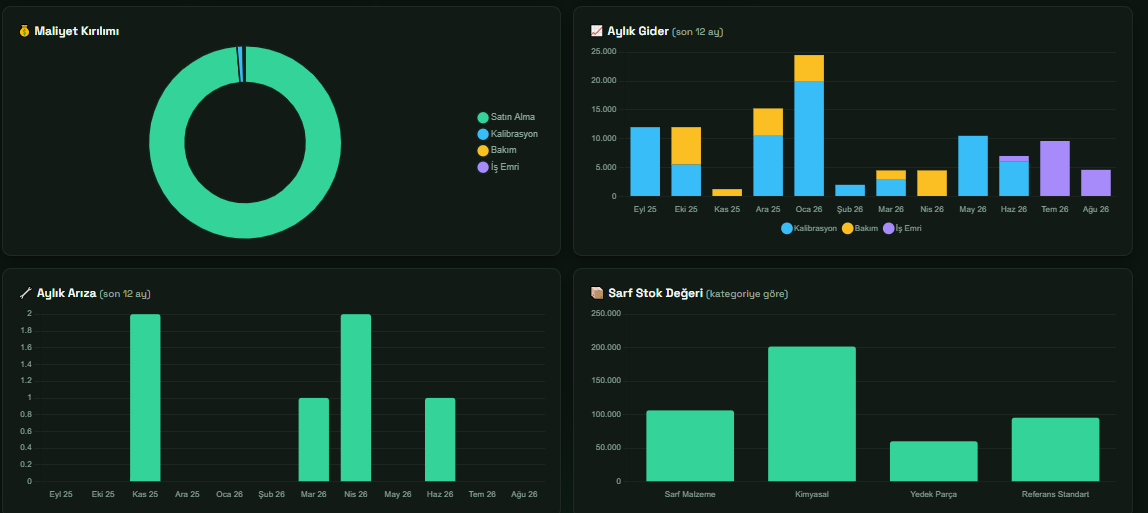This screenshot has height=513, width=1148.
Task: Click the Ara 25 yellow Bakım segment
Action: (x=768, y=122)
